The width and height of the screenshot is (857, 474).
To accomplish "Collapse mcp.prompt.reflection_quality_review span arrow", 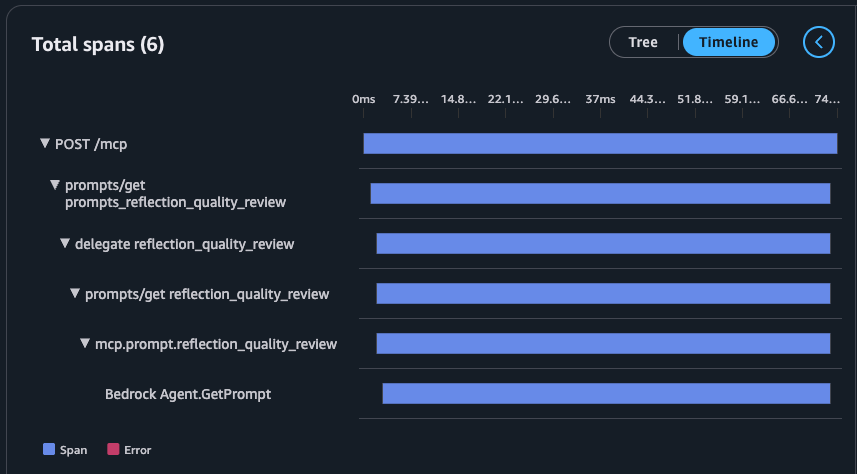I will 85,343.
